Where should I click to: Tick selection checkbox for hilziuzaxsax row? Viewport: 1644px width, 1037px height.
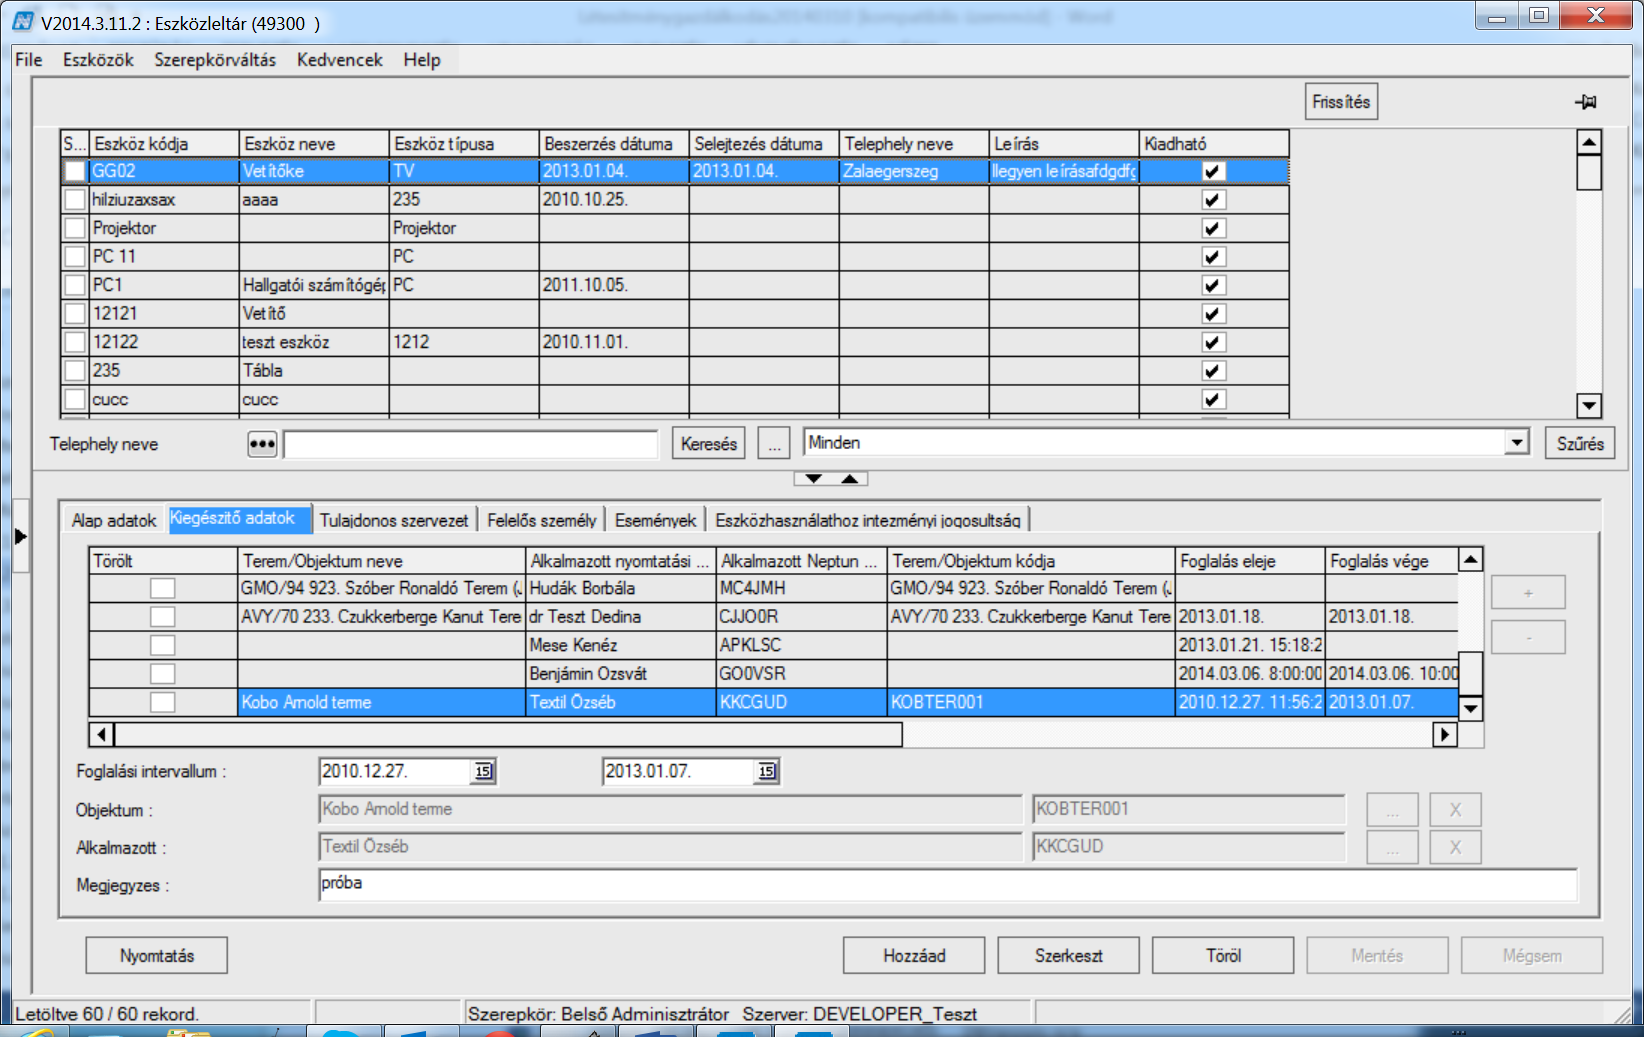(x=75, y=200)
